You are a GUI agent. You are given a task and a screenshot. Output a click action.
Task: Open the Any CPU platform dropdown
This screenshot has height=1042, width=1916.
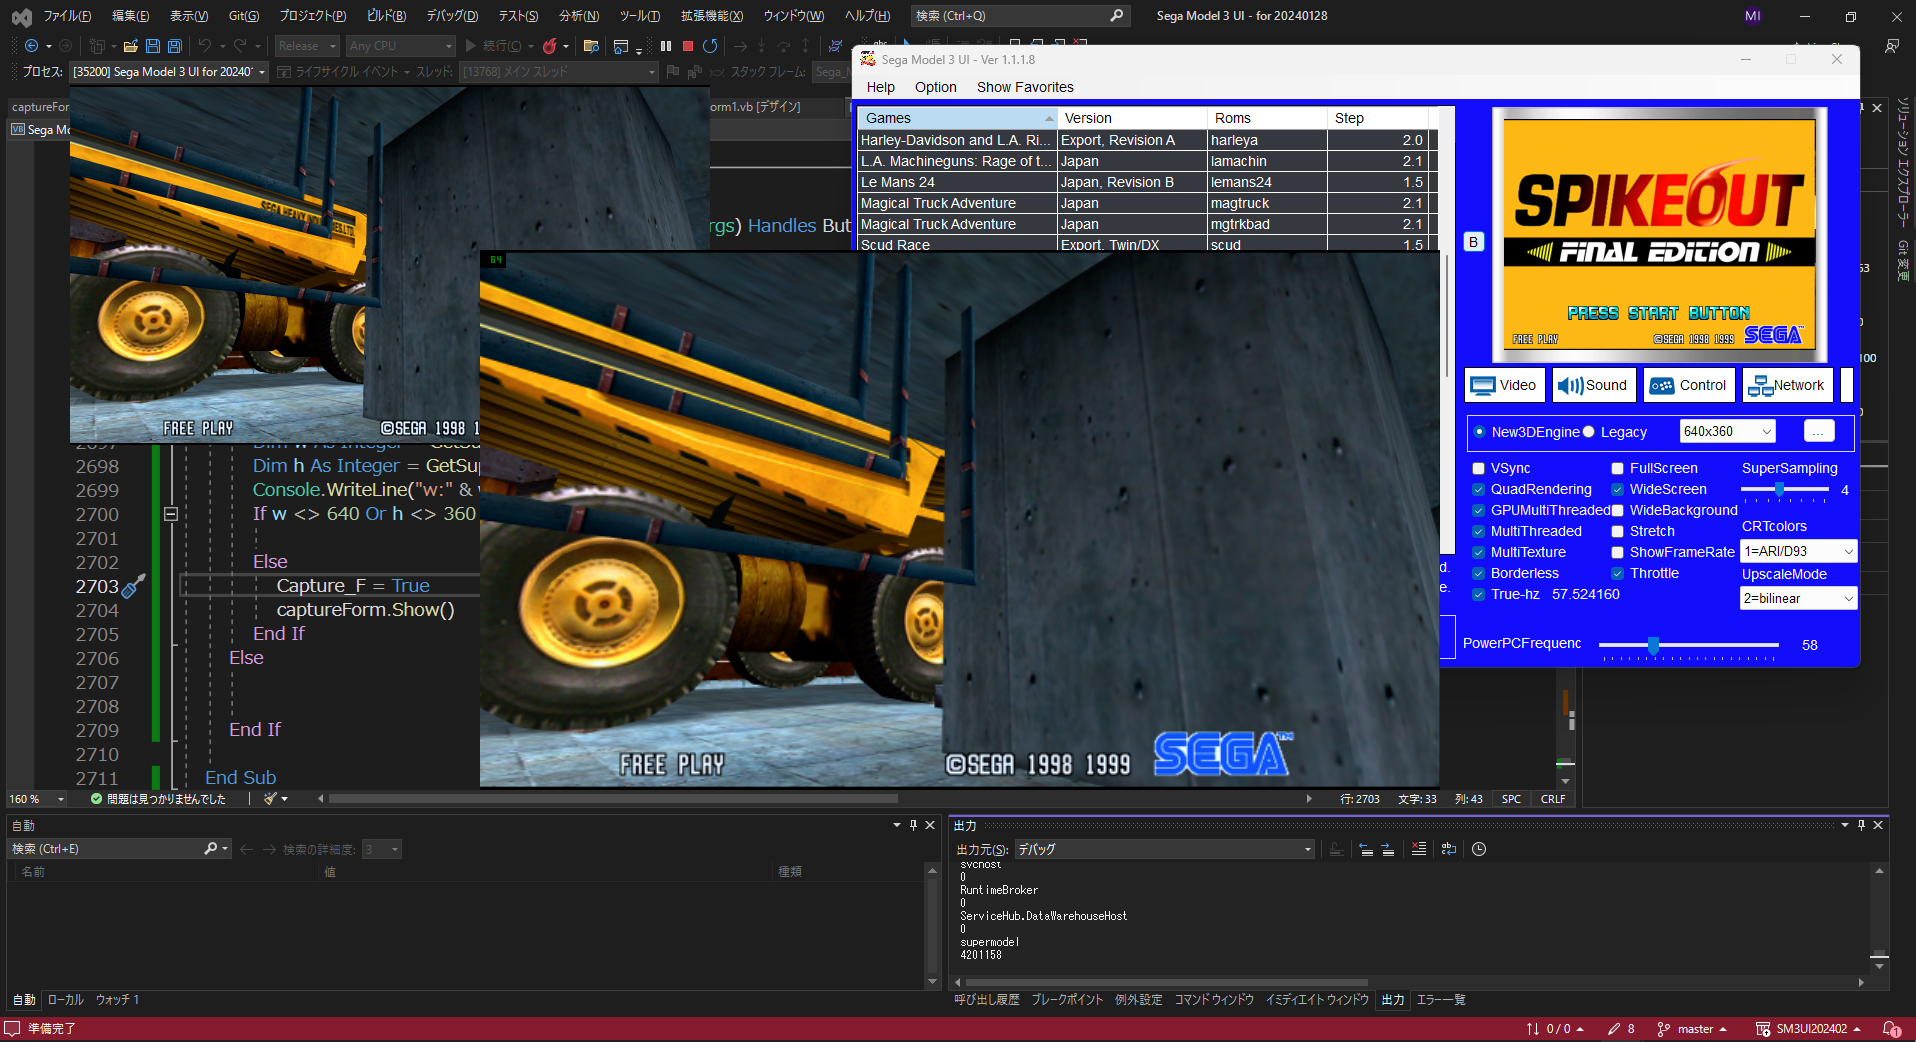point(400,46)
